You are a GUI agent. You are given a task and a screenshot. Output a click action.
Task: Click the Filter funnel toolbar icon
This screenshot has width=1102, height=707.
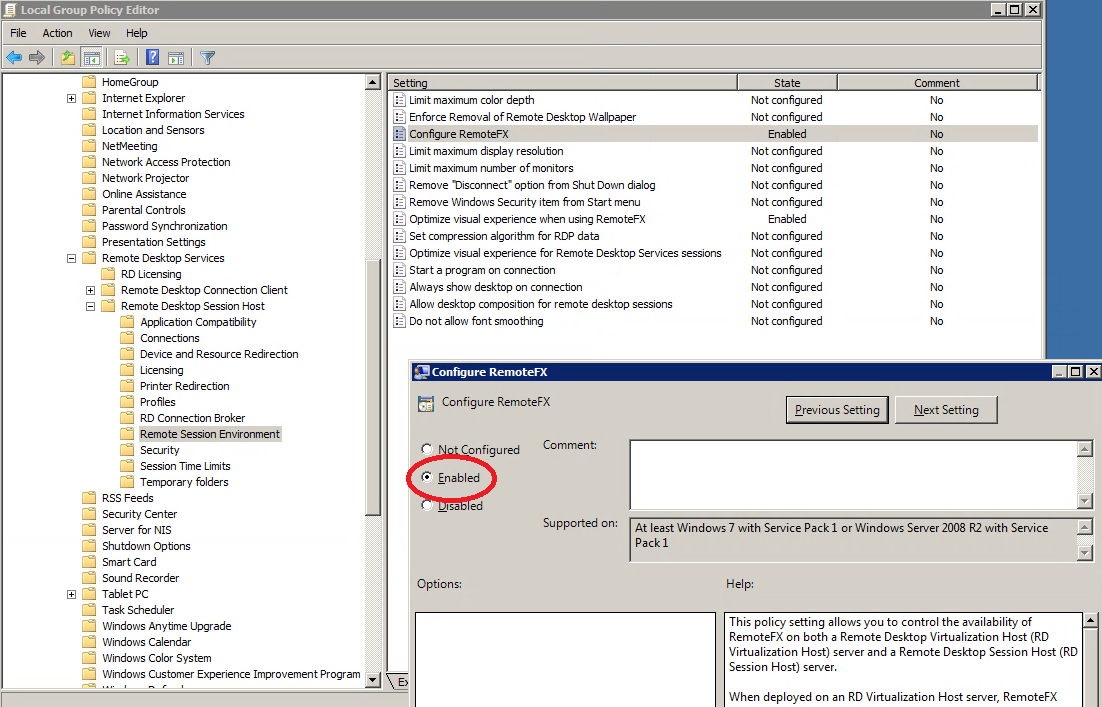[x=207, y=57]
